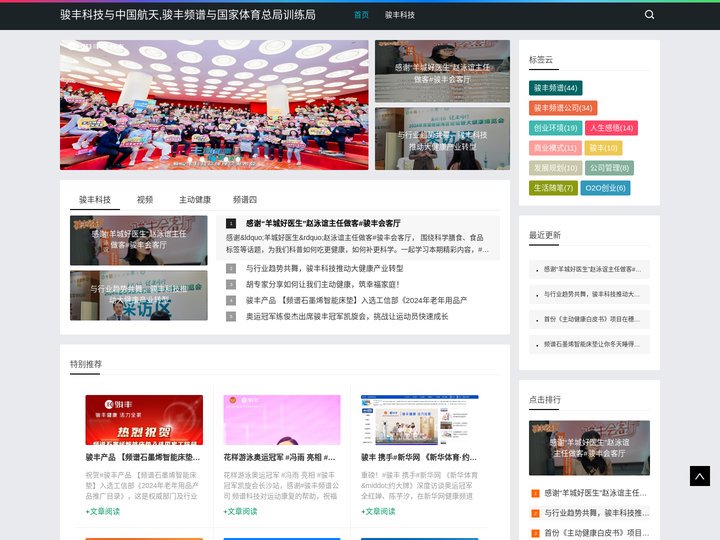Click +文章阅读 under 新华网 card

click(x=378, y=511)
